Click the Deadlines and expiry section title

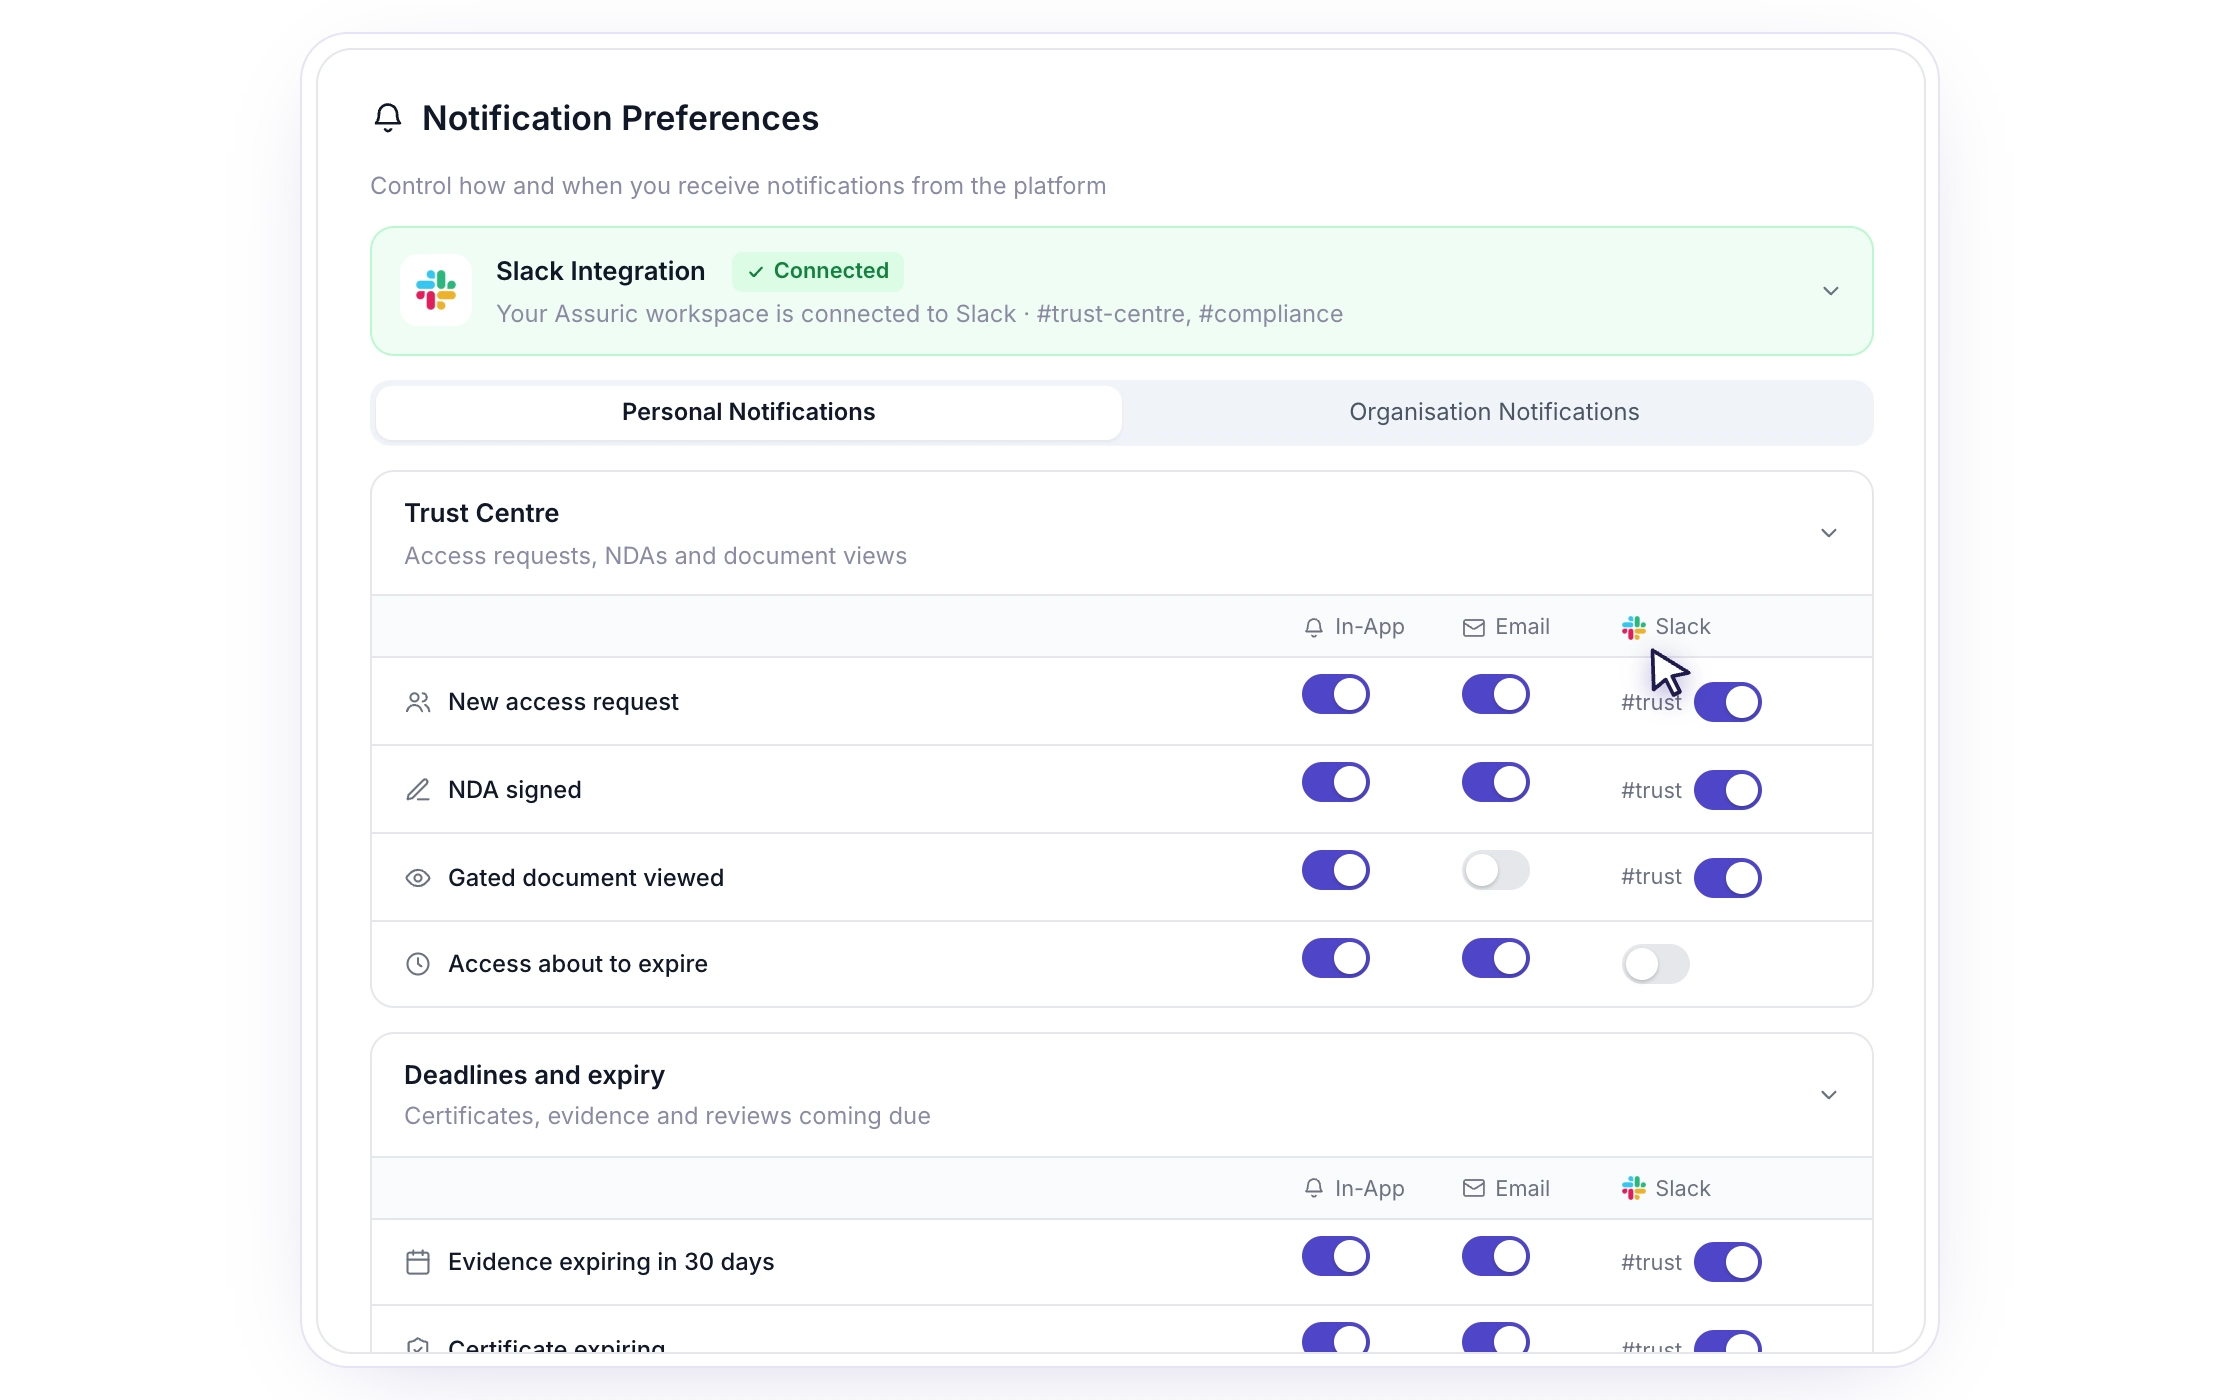(534, 1075)
